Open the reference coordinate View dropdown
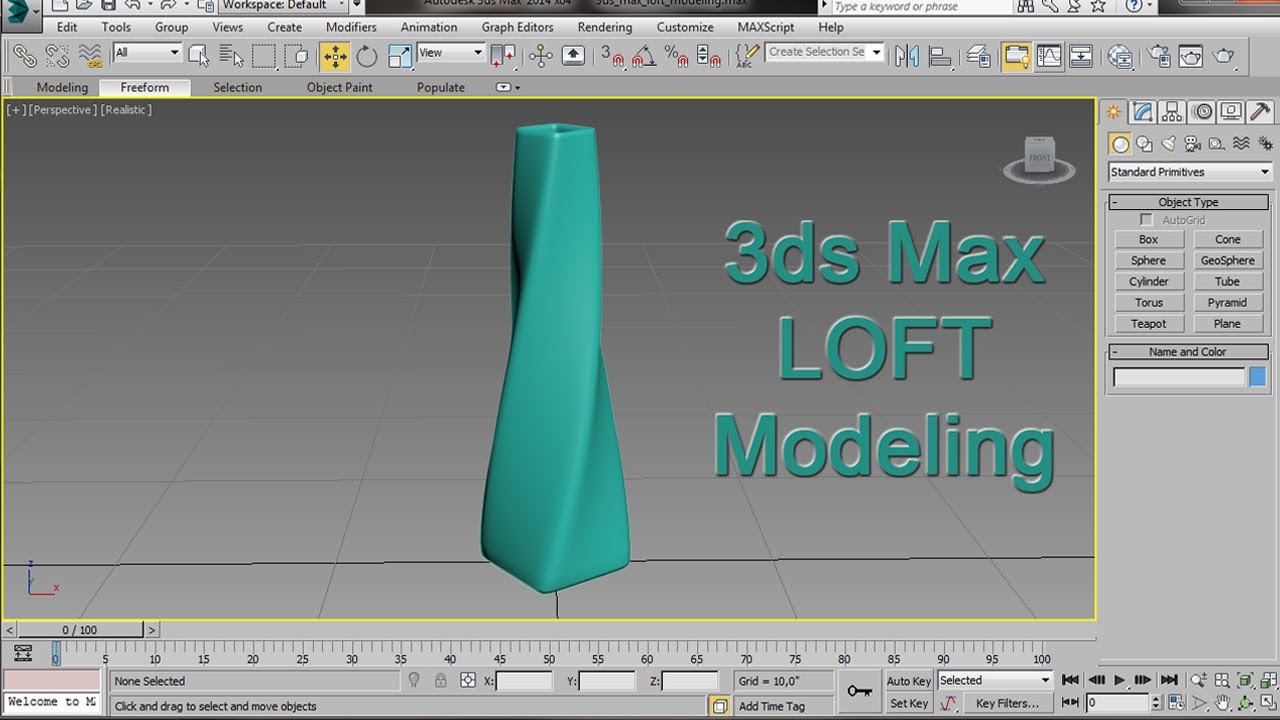 point(451,53)
